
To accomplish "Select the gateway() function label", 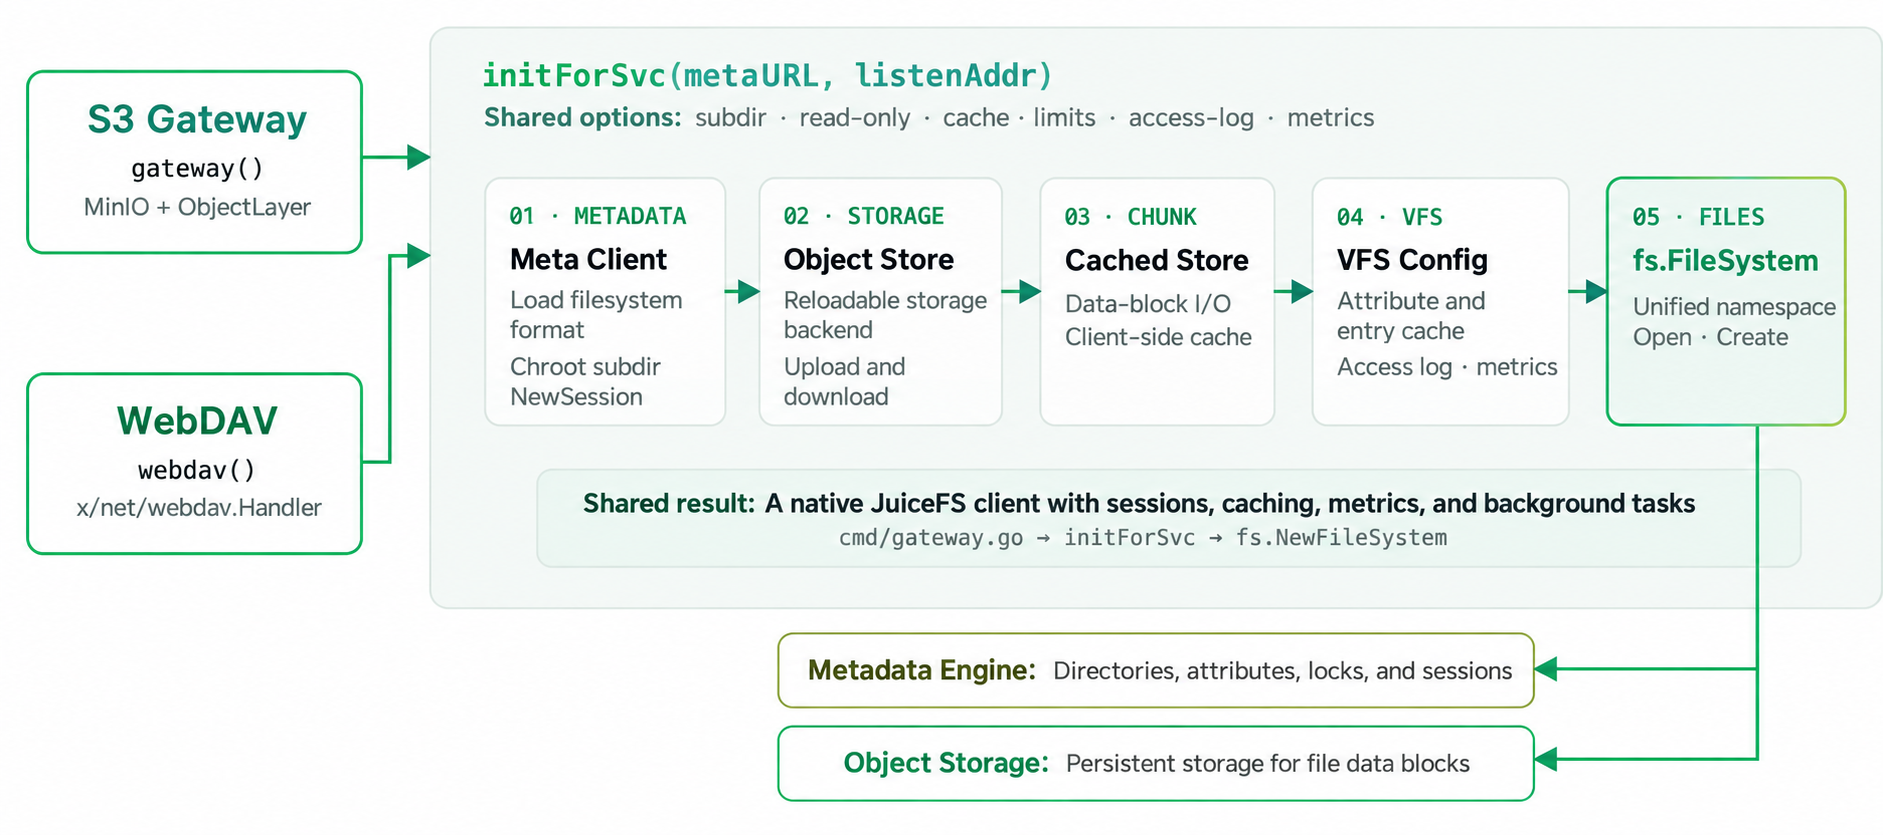I will click(197, 168).
